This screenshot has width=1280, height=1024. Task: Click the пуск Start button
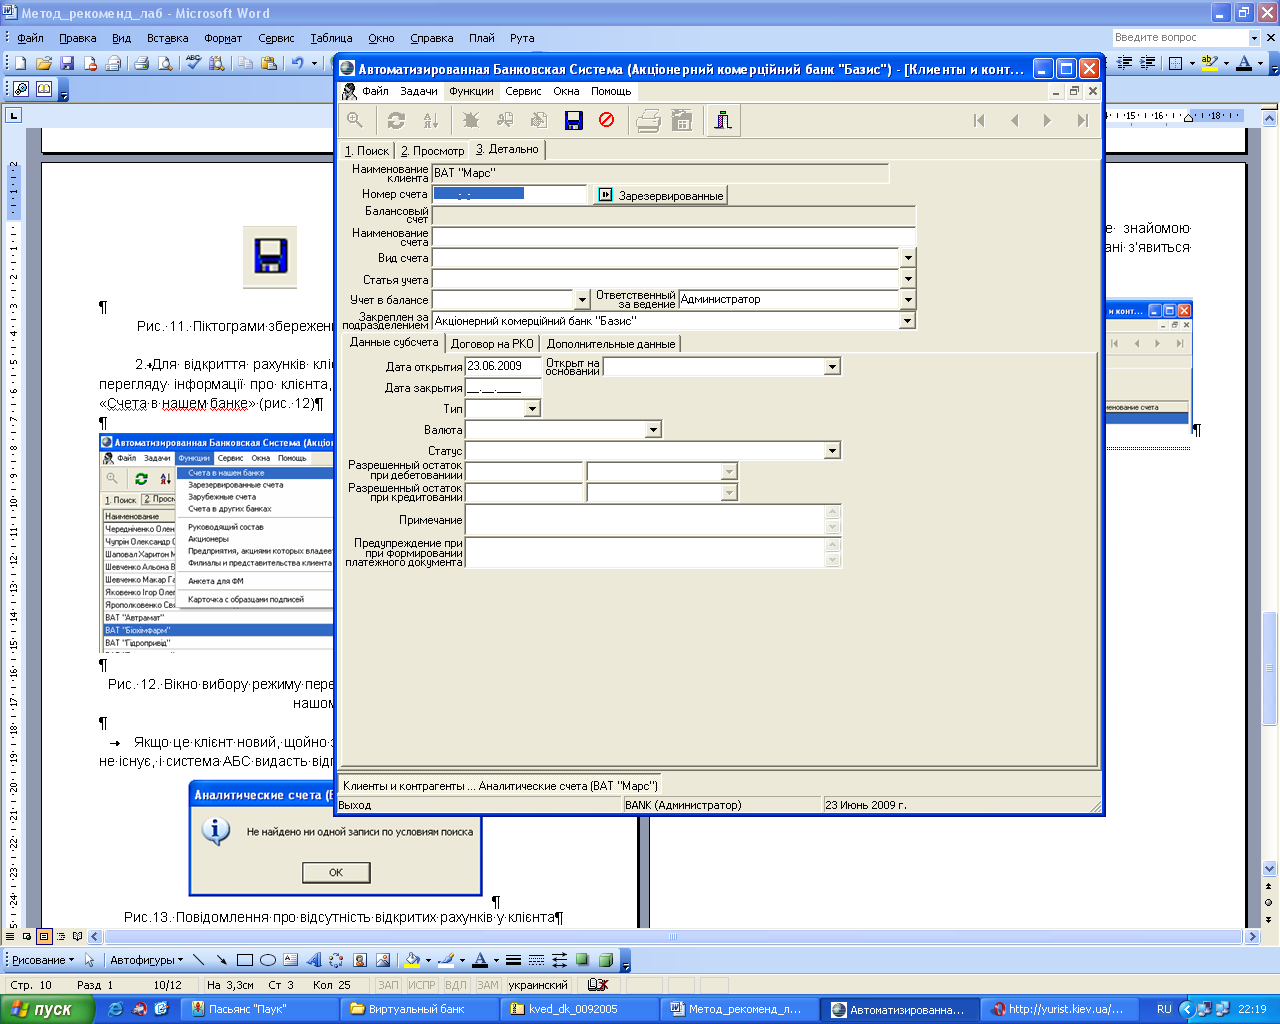point(47,1009)
